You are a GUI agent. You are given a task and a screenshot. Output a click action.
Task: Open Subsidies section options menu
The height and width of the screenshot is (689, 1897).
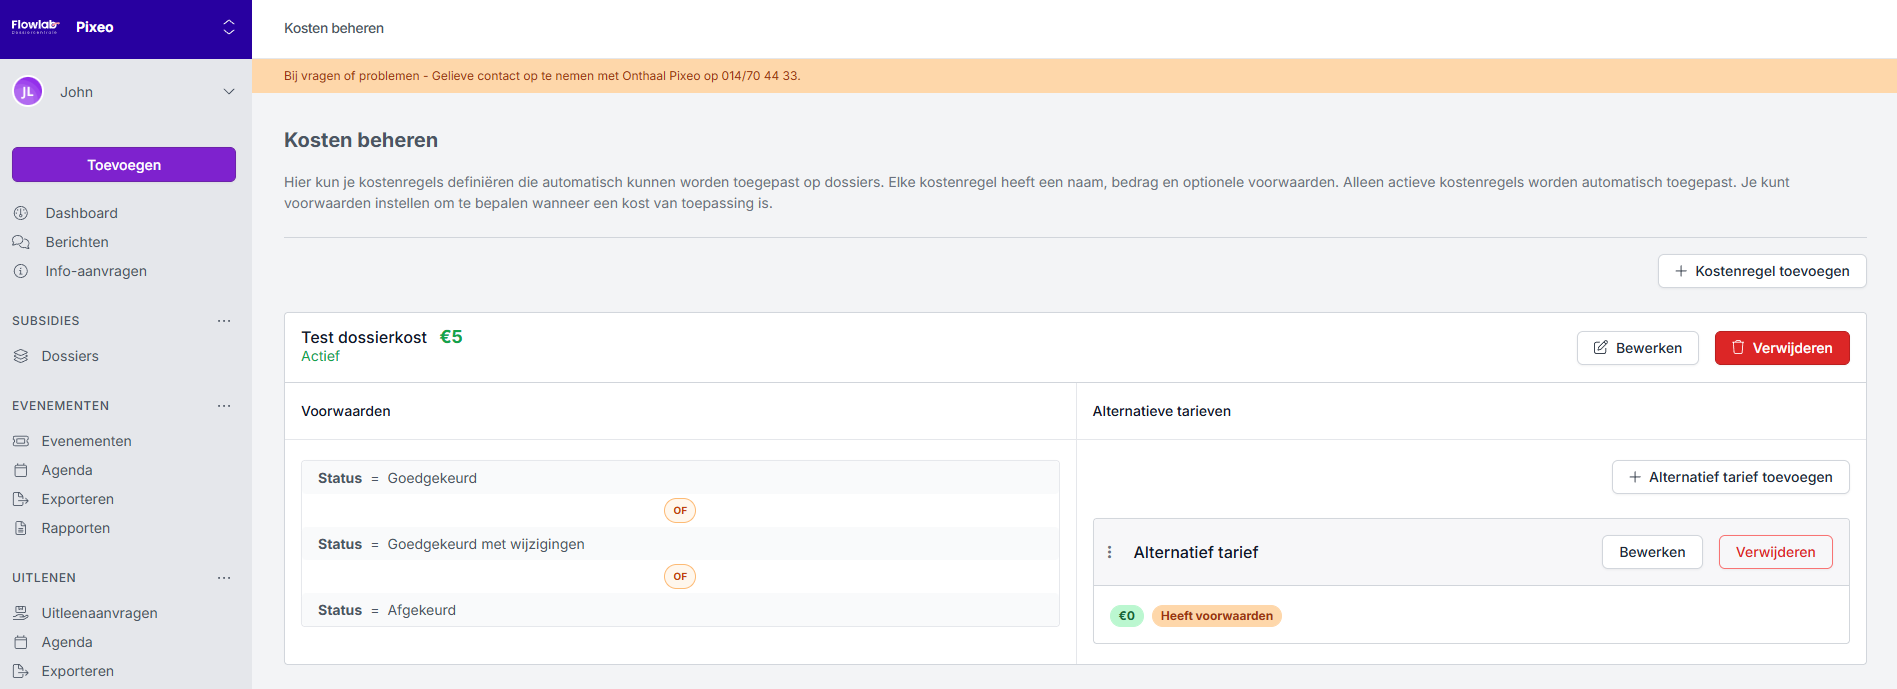(x=224, y=321)
